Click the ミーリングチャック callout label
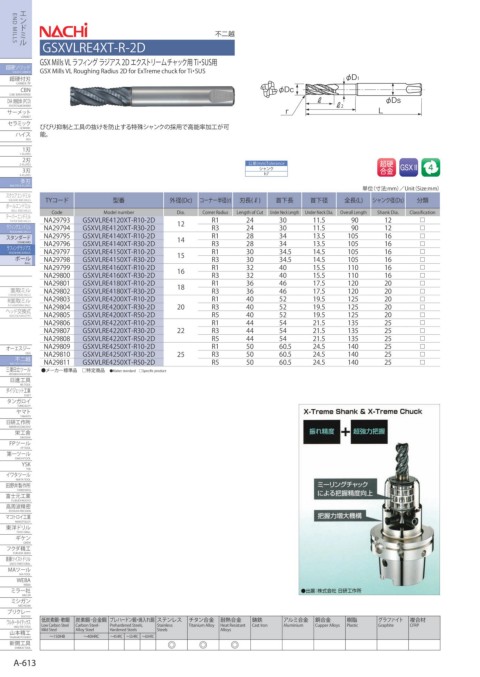Viewport: 480px width, 677px height. (345, 489)
